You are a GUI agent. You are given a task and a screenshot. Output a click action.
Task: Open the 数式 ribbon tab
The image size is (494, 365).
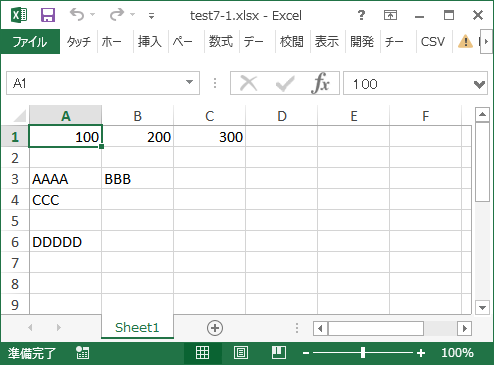(x=221, y=42)
